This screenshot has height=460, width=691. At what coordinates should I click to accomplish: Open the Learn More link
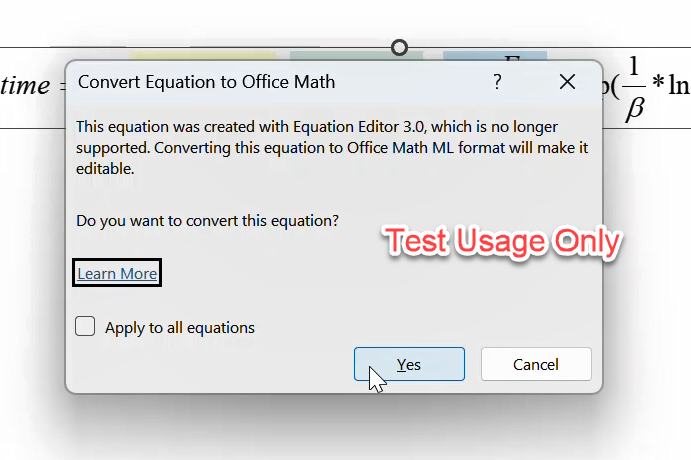(x=117, y=274)
